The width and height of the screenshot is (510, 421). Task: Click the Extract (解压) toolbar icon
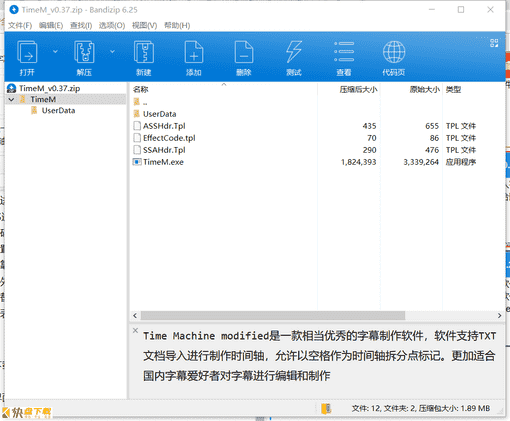pyautogui.click(x=84, y=53)
